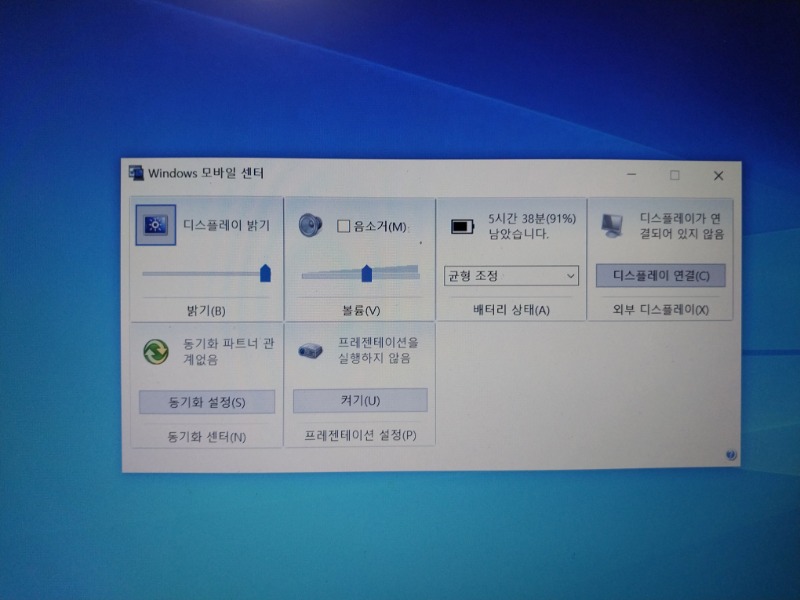Click the 밝기(B) label
The height and width of the screenshot is (600, 800).
click(x=206, y=310)
